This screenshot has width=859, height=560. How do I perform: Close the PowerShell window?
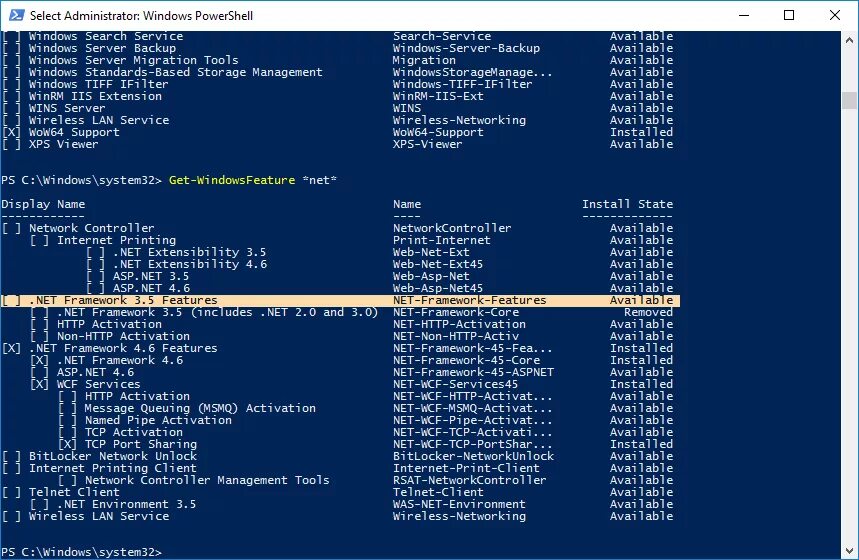coord(834,15)
